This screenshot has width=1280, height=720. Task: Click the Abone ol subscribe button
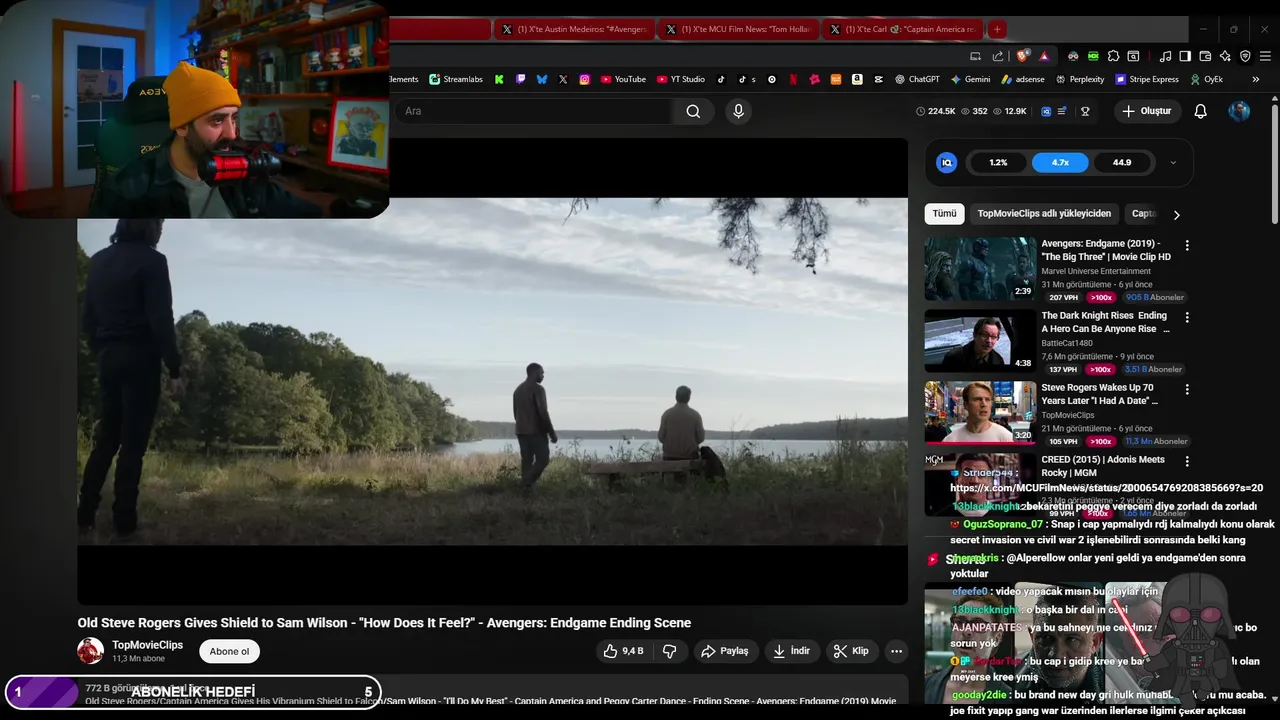point(229,651)
